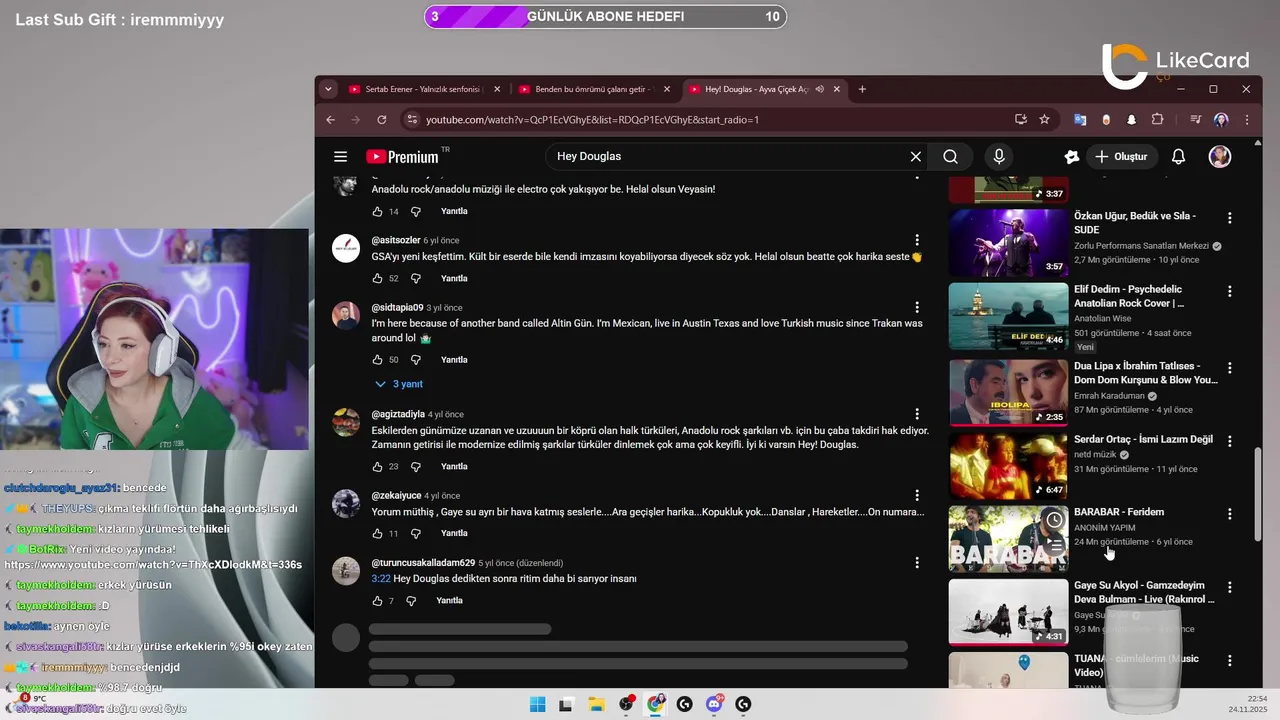Open a new browser tab
1280x720 pixels.
(x=862, y=89)
